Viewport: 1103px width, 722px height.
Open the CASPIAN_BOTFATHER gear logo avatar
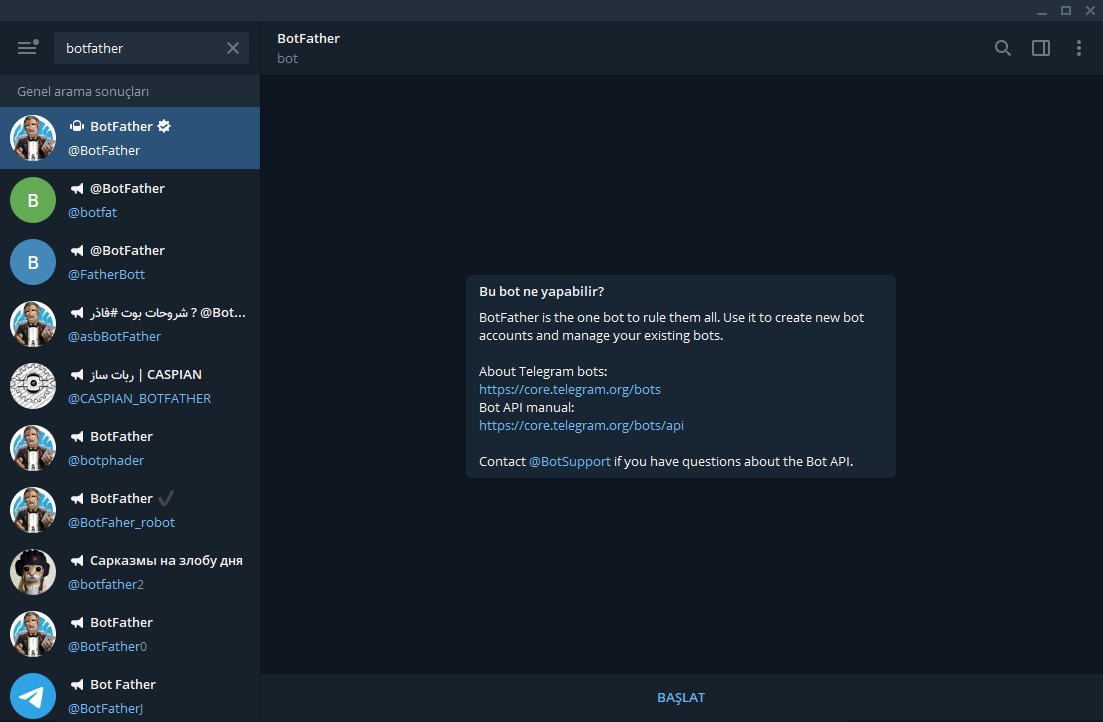pyautogui.click(x=33, y=386)
